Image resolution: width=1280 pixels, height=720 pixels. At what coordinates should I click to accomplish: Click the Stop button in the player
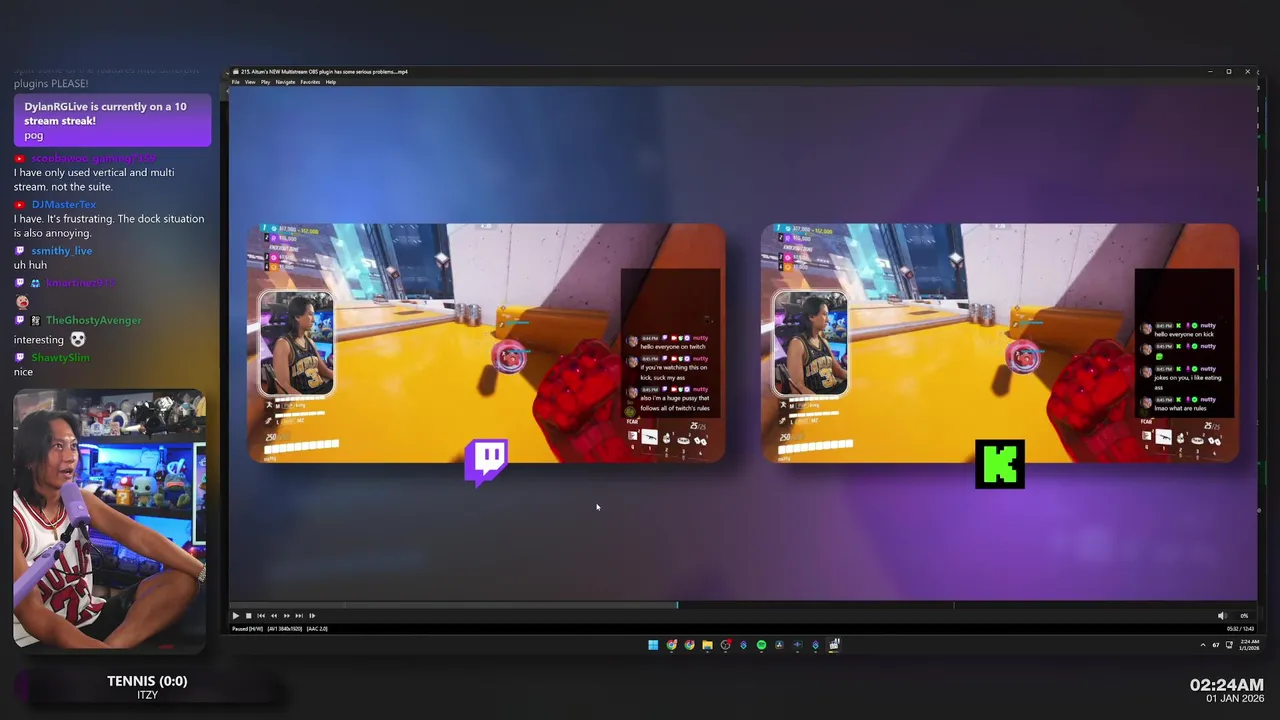point(248,616)
